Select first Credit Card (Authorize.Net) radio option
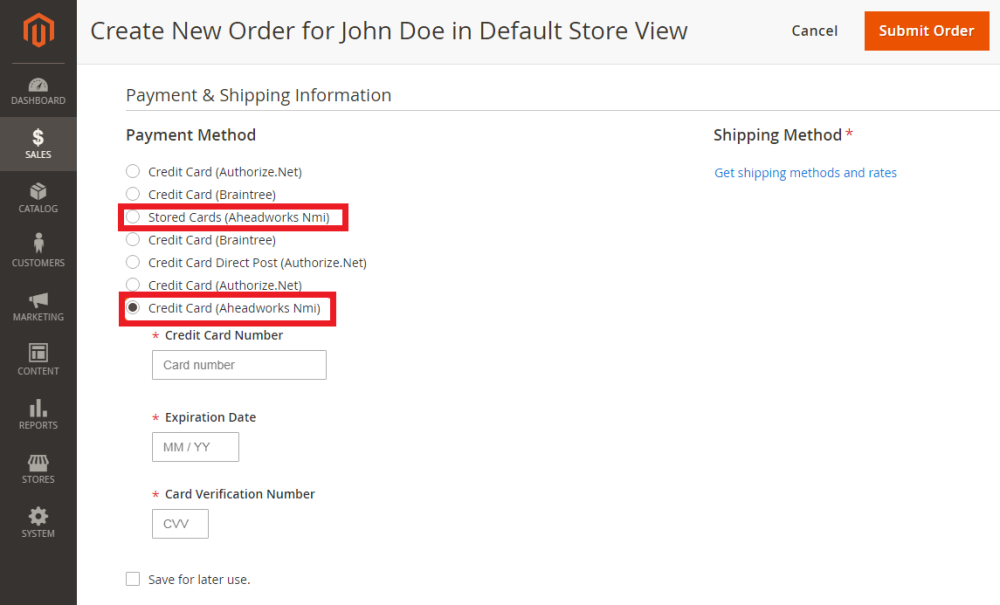Image resolution: width=1000 pixels, height=605 pixels. 133,171
